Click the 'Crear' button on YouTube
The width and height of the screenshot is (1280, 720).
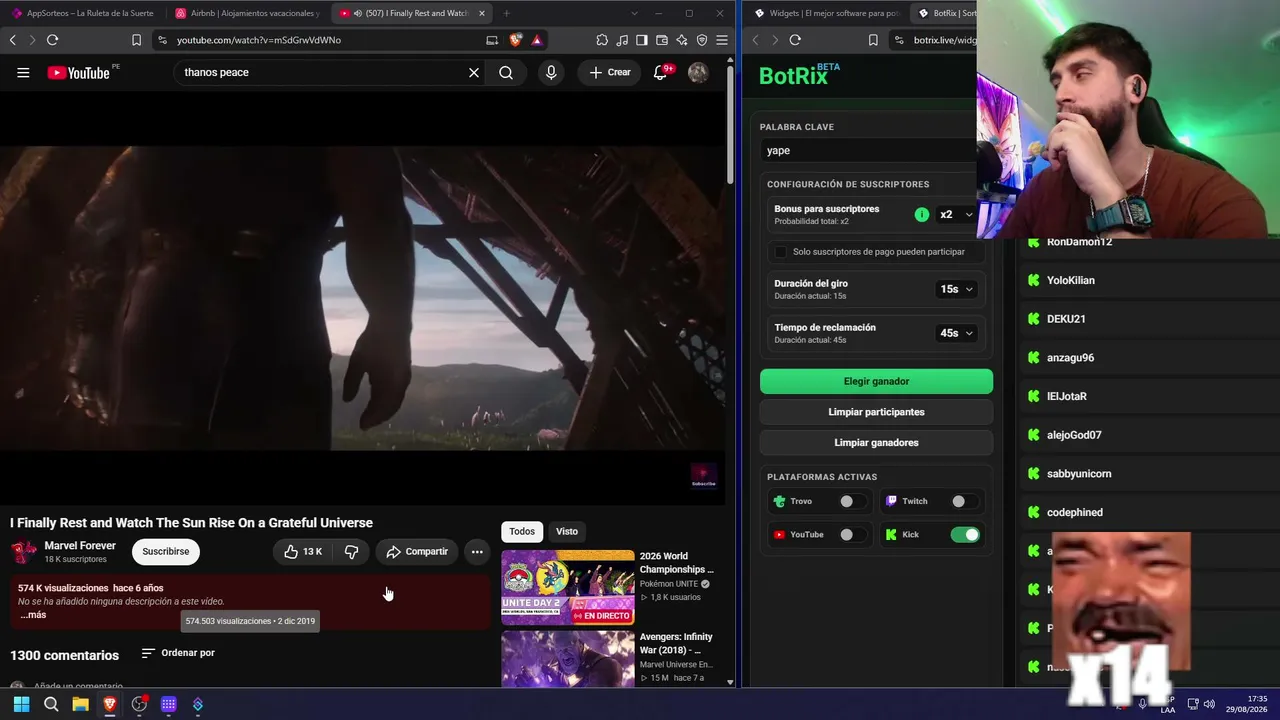610,72
